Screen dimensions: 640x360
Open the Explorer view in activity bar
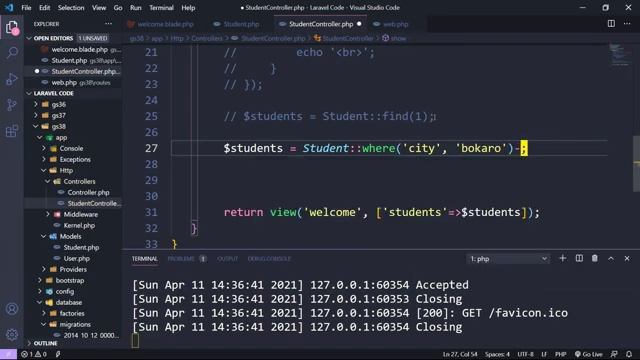click(x=12, y=27)
